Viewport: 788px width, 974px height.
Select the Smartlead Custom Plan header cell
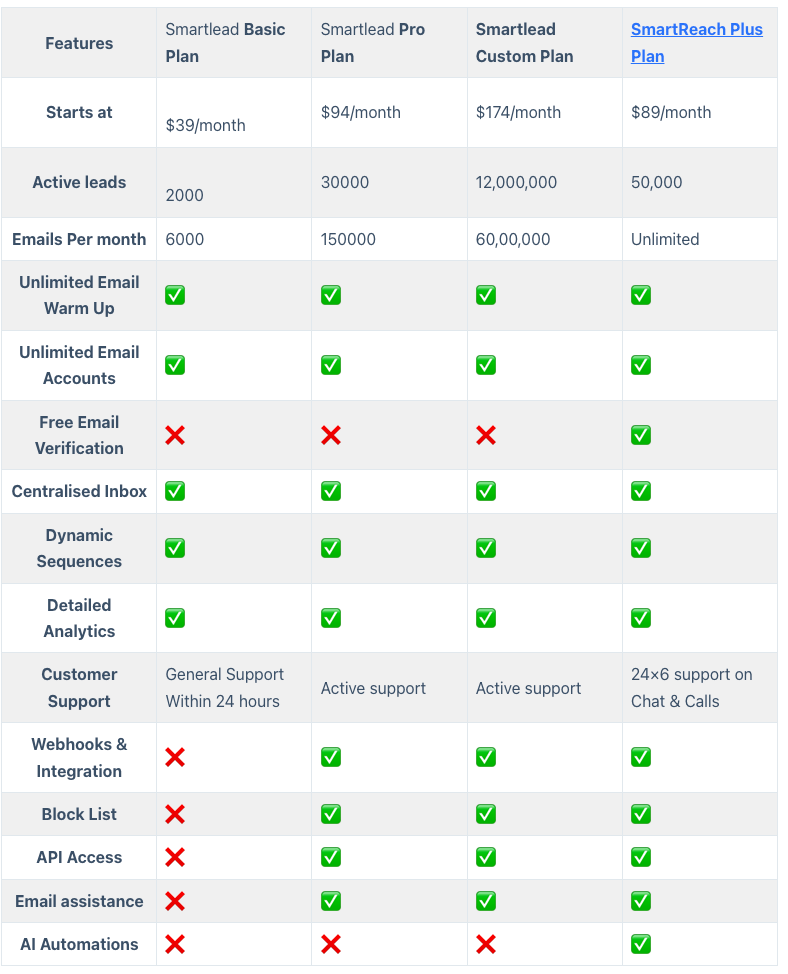(x=545, y=43)
